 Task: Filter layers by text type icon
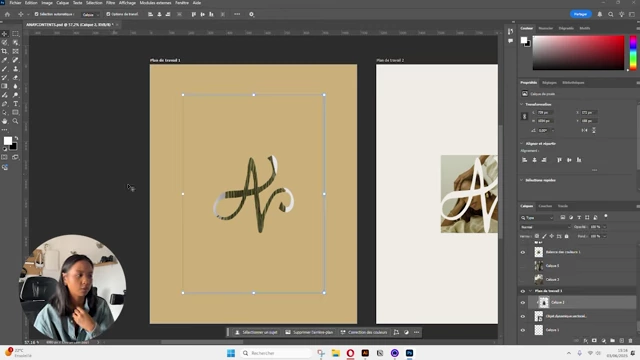click(579, 218)
